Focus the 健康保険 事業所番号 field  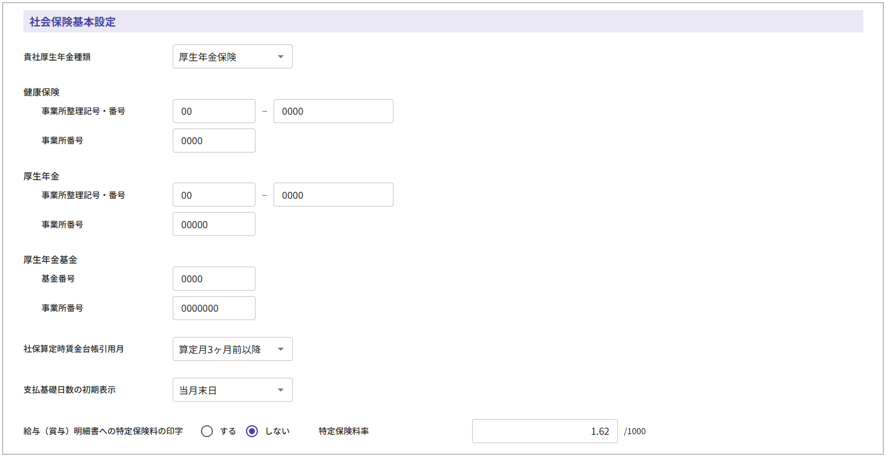[x=214, y=141]
